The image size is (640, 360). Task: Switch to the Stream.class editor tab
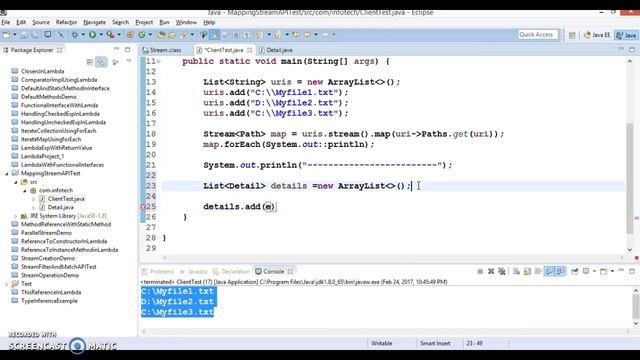click(165, 50)
